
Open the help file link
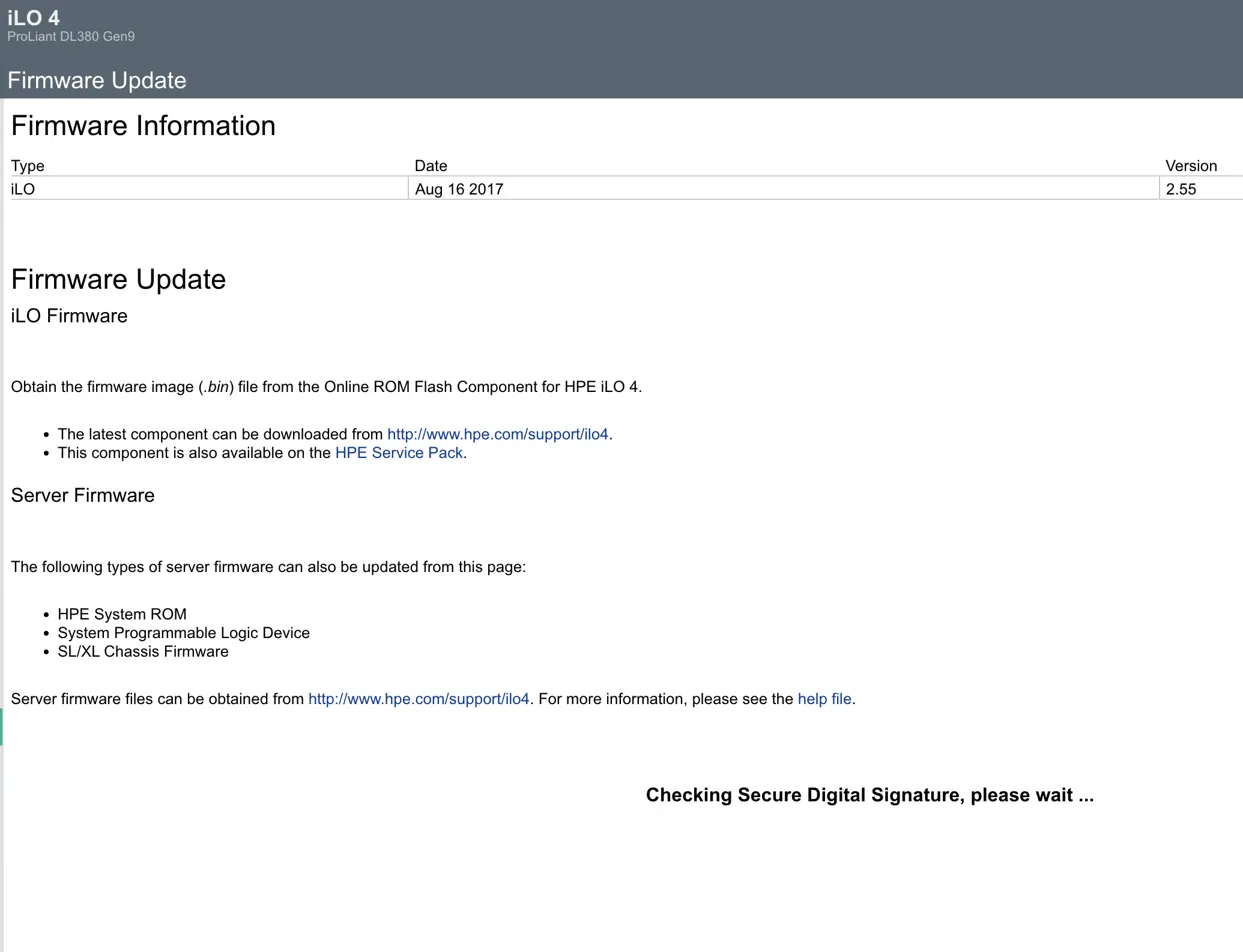[825, 699]
